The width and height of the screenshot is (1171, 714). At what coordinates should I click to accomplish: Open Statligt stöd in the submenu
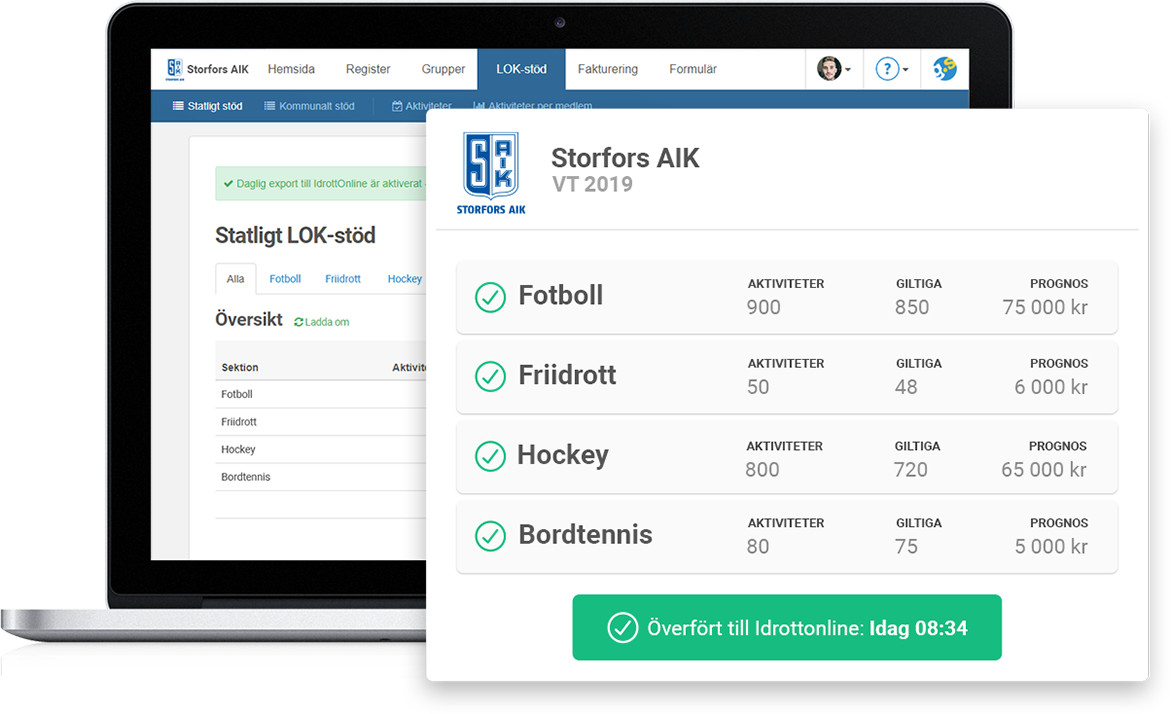click(208, 106)
